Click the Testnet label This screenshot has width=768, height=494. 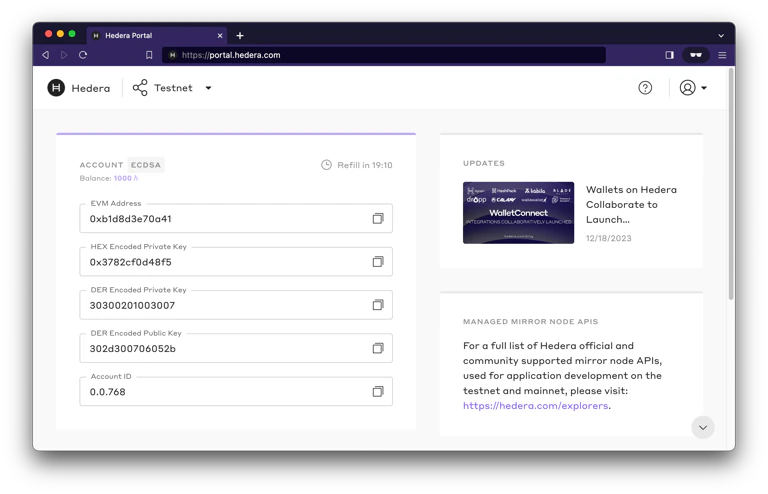point(173,88)
